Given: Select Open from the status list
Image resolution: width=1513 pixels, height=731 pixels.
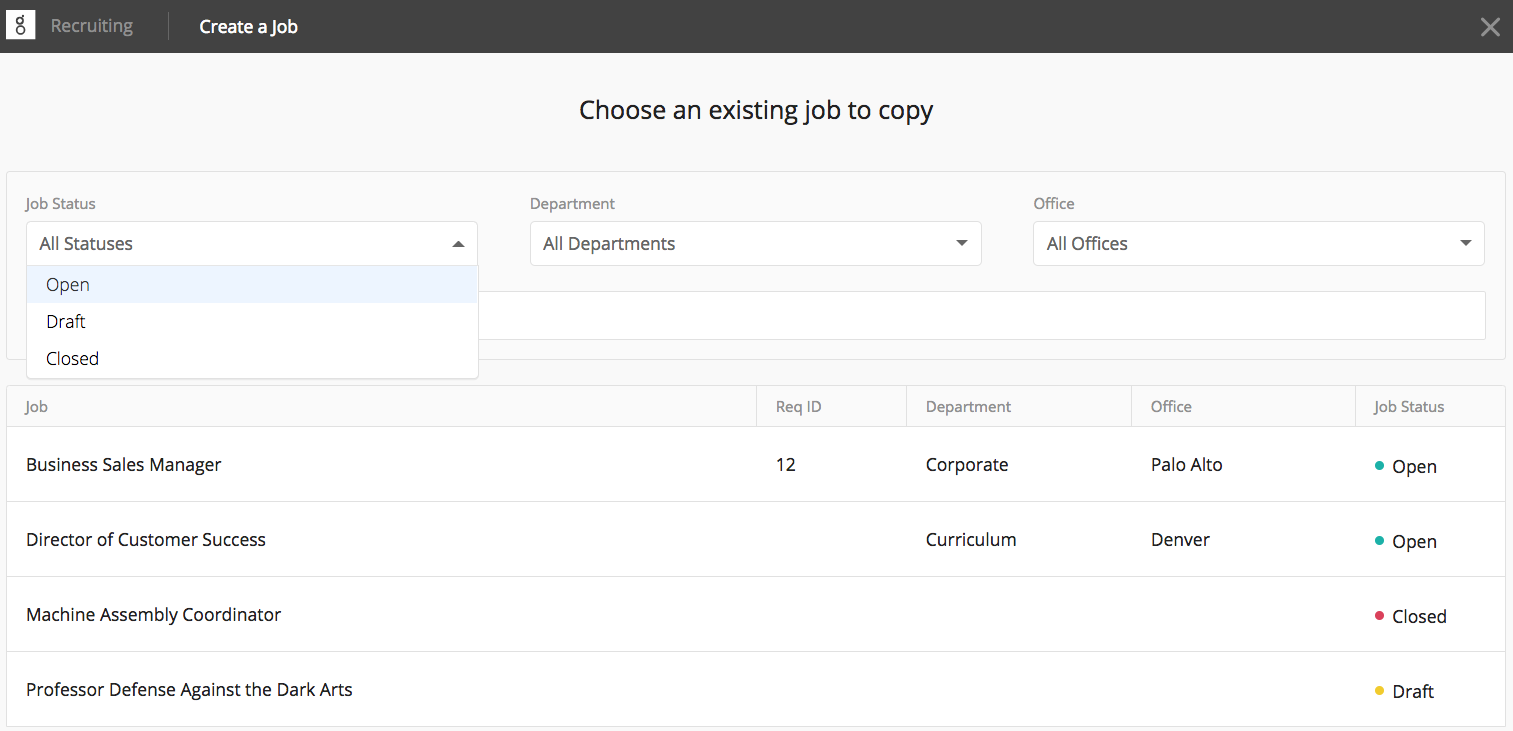Looking at the screenshot, I should coord(252,285).
